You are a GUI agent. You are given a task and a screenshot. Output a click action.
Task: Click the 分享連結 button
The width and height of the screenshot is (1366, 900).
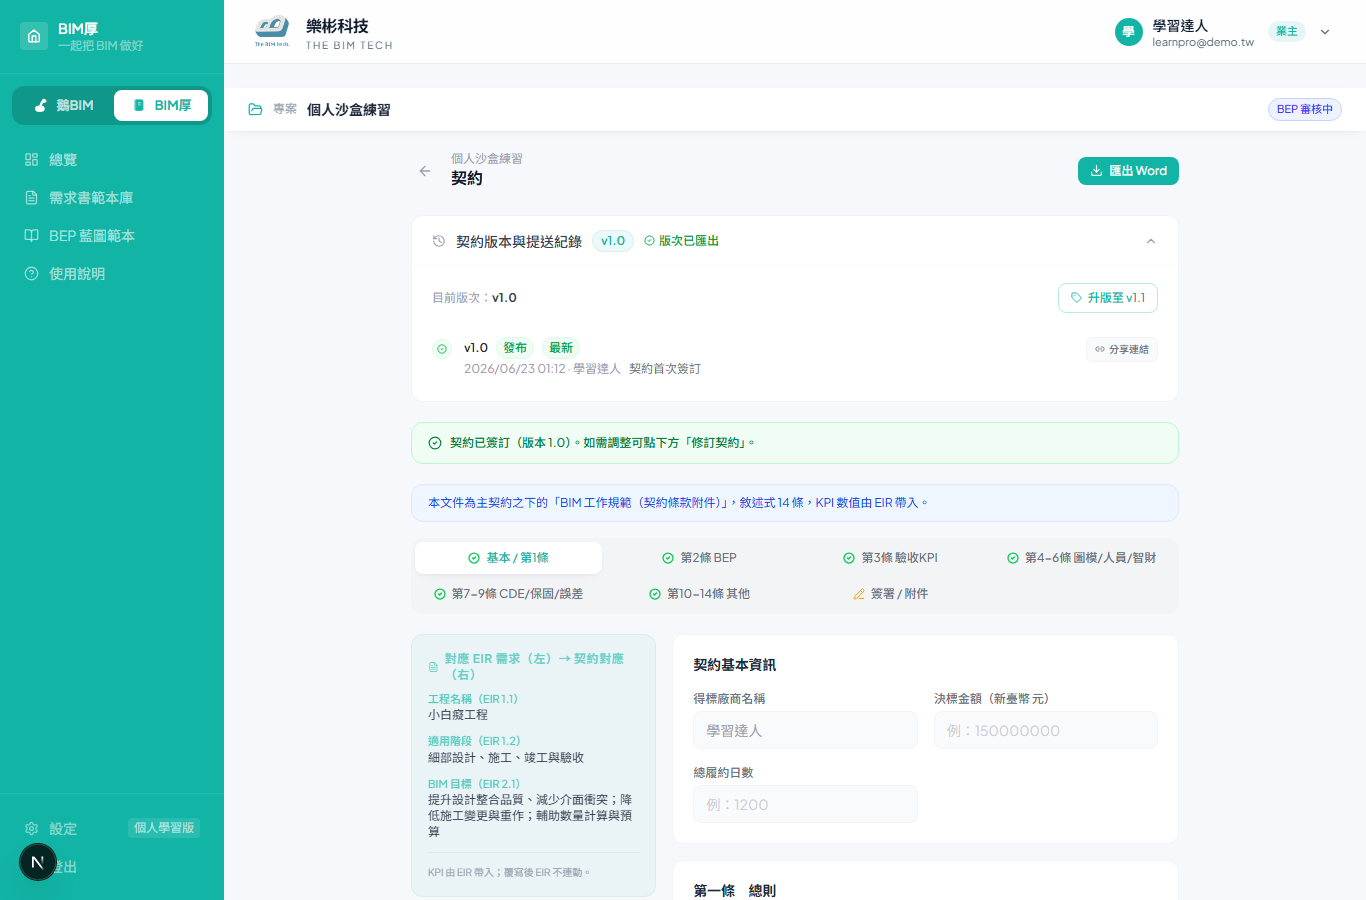click(1122, 349)
